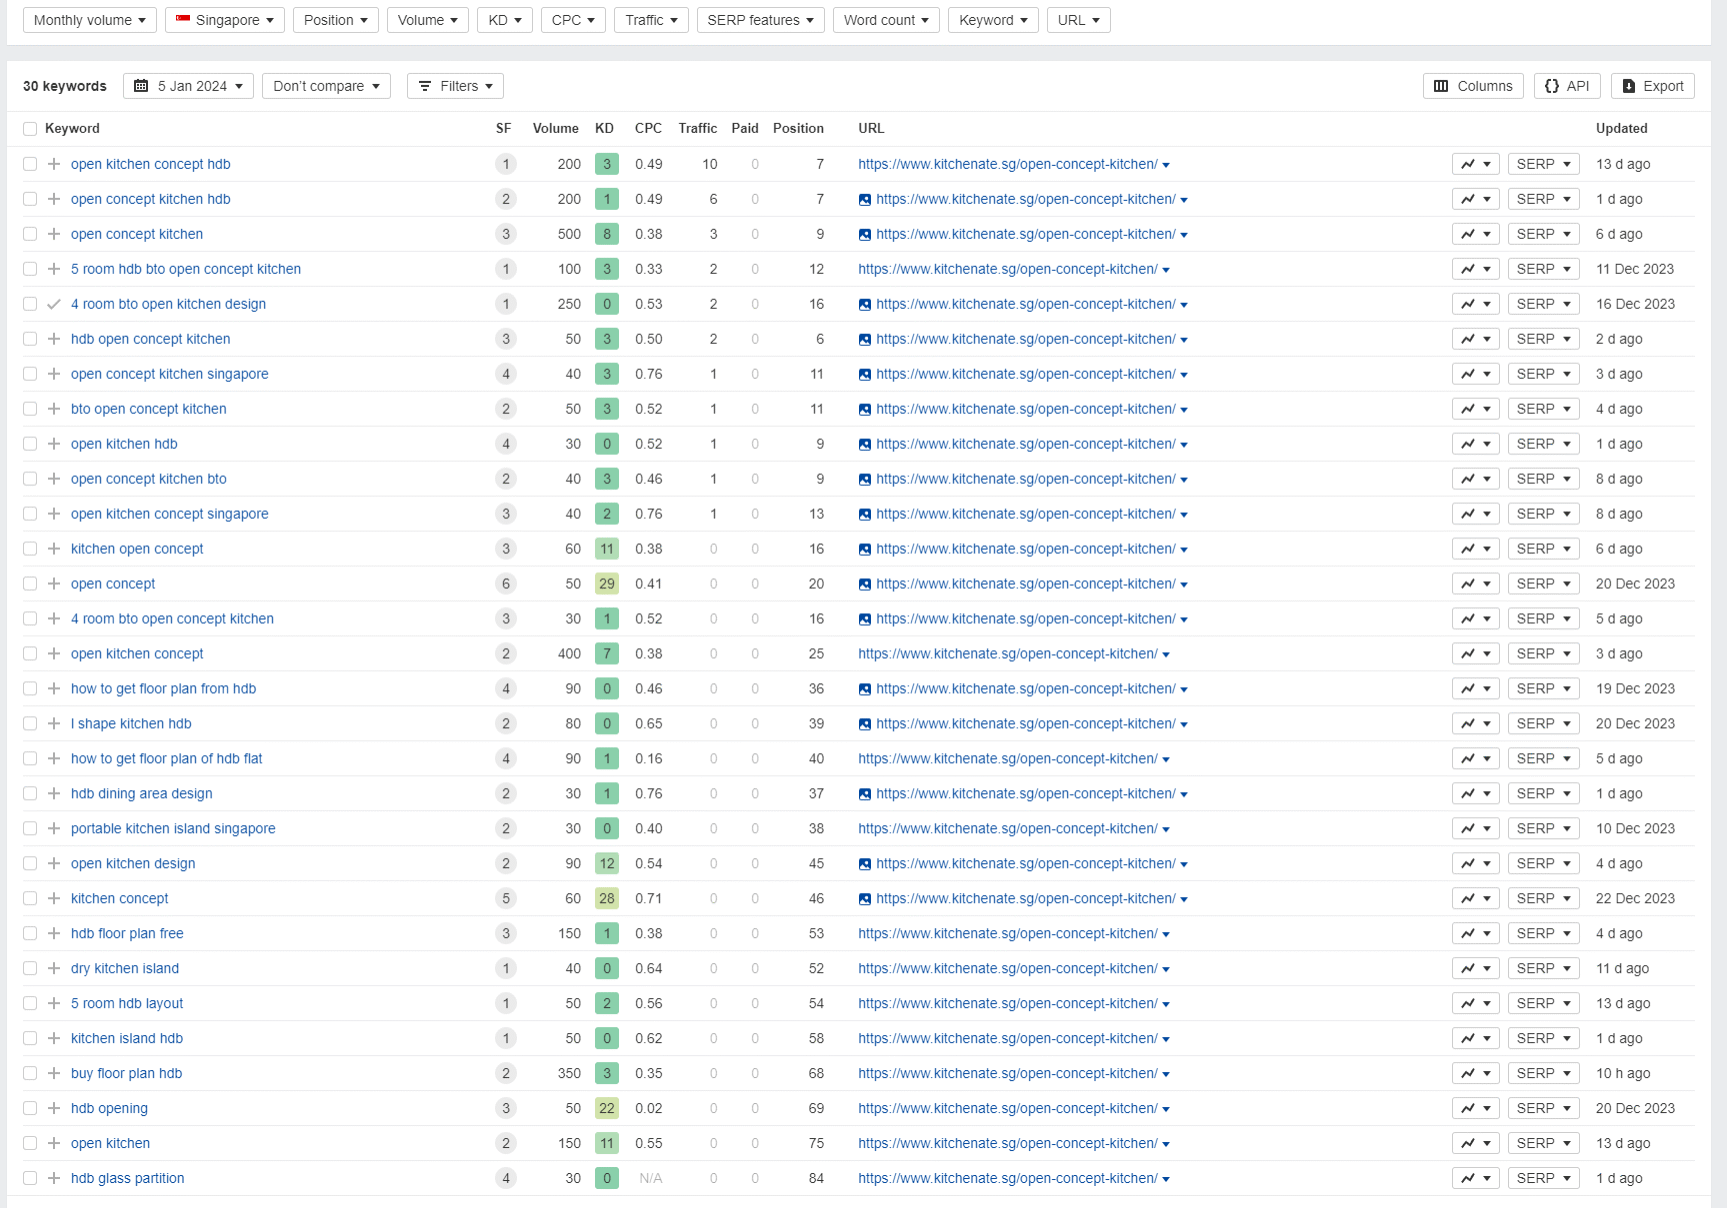Image resolution: width=1727 pixels, height=1208 pixels.
Task: Open the Singapore country dropdown
Action: 225,20
